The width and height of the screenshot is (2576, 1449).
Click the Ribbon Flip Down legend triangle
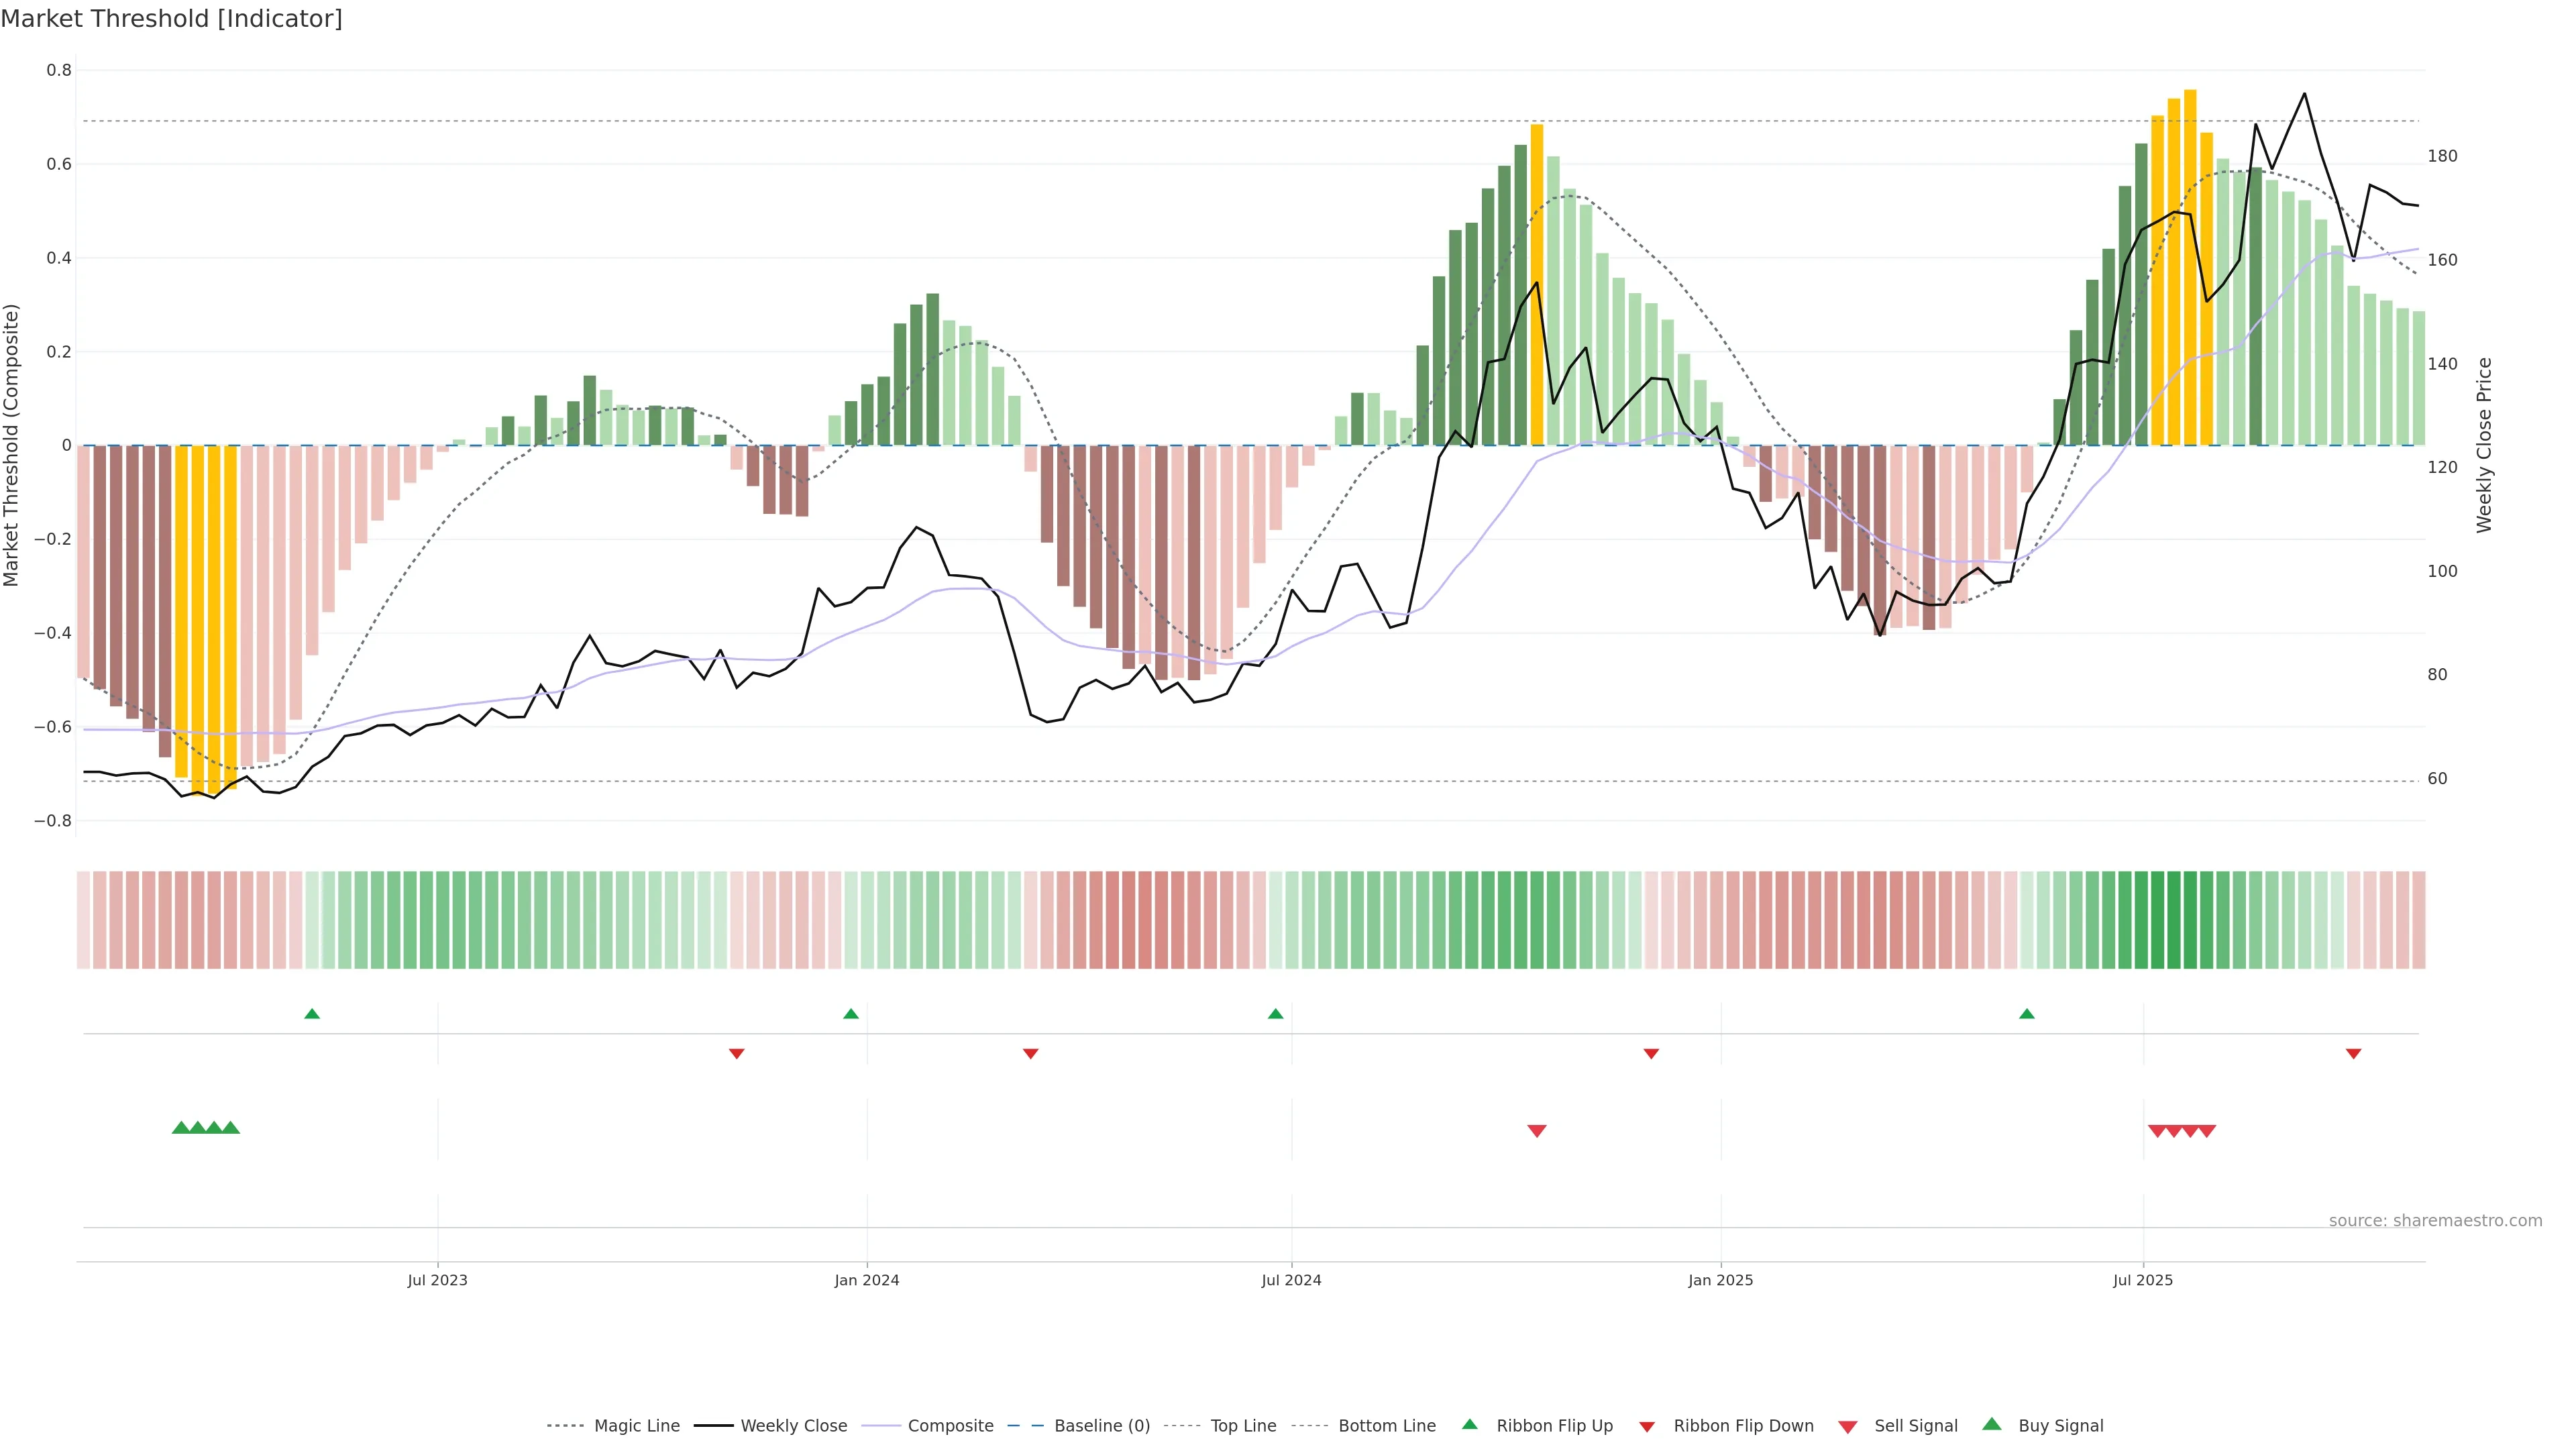pyautogui.click(x=1647, y=1426)
